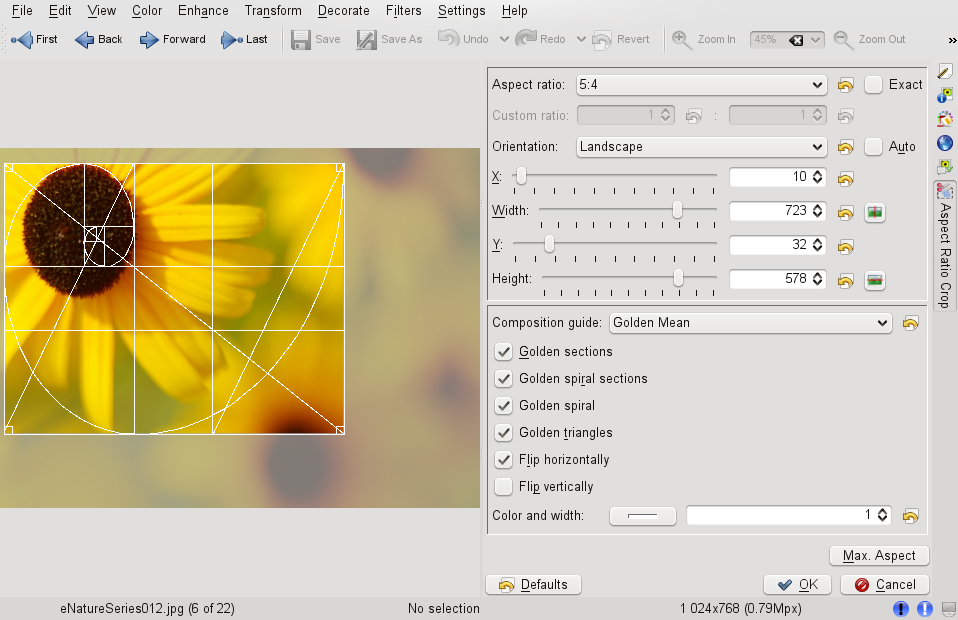The width and height of the screenshot is (958, 620).
Task: Center the crop vertically via icon beside Height
Action: (x=875, y=280)
